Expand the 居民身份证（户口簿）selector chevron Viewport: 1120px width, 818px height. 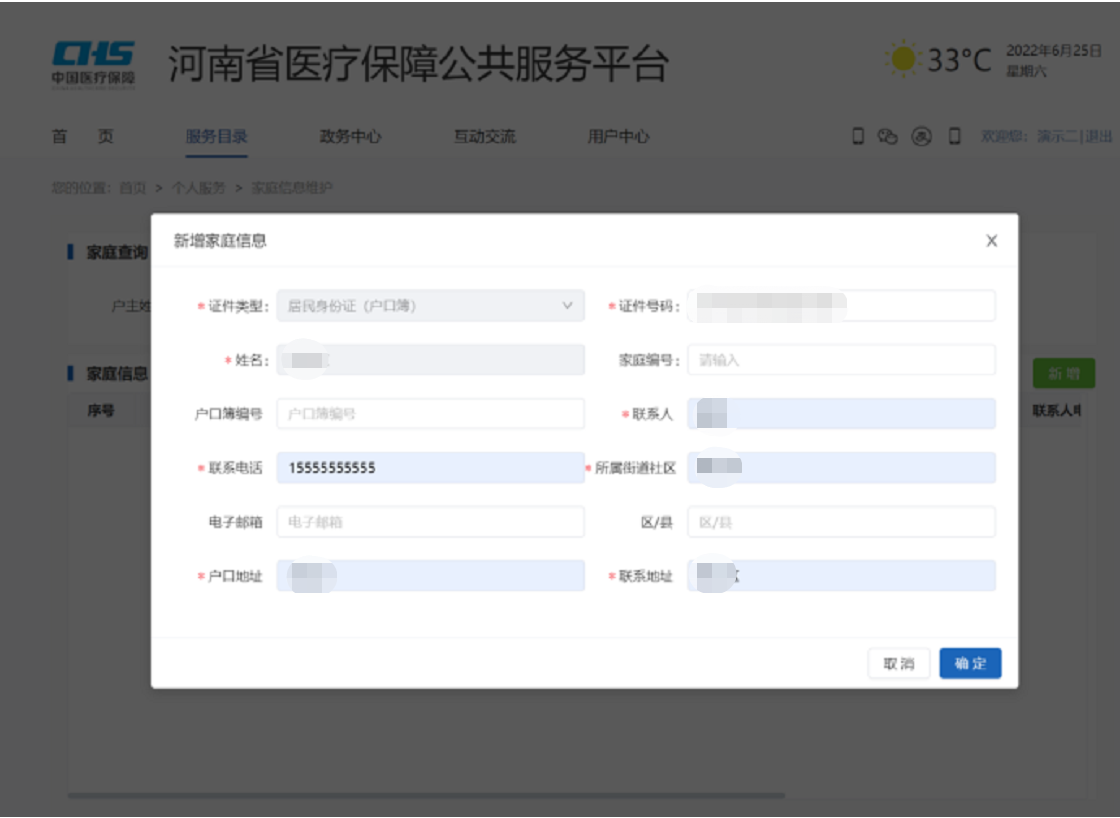pyautogui.click(x=568, y=306)
